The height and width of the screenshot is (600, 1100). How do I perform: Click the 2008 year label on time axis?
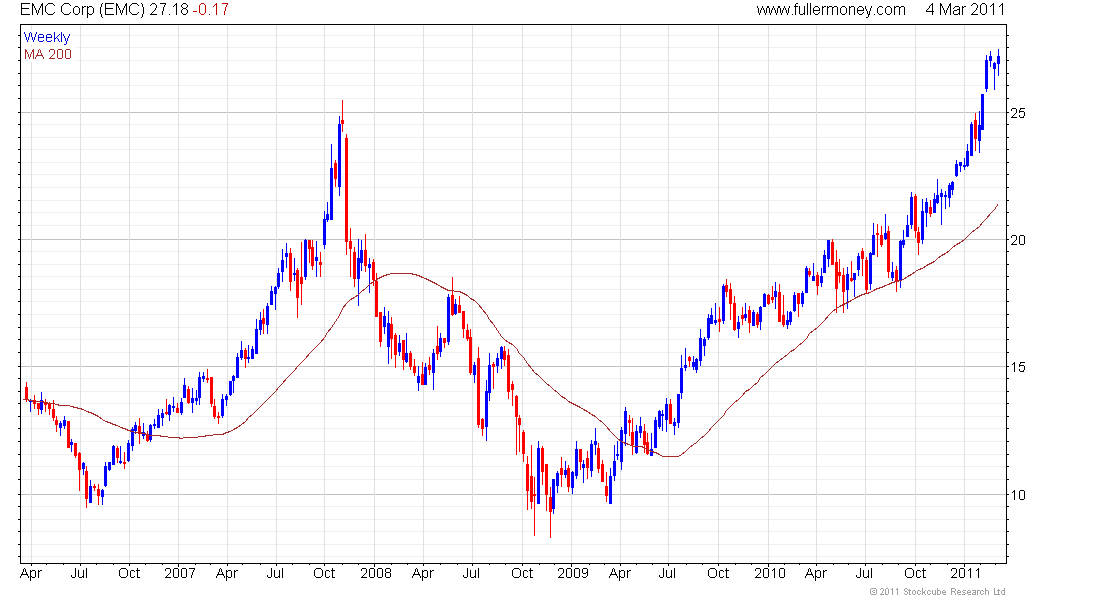[x=376, y=573]
